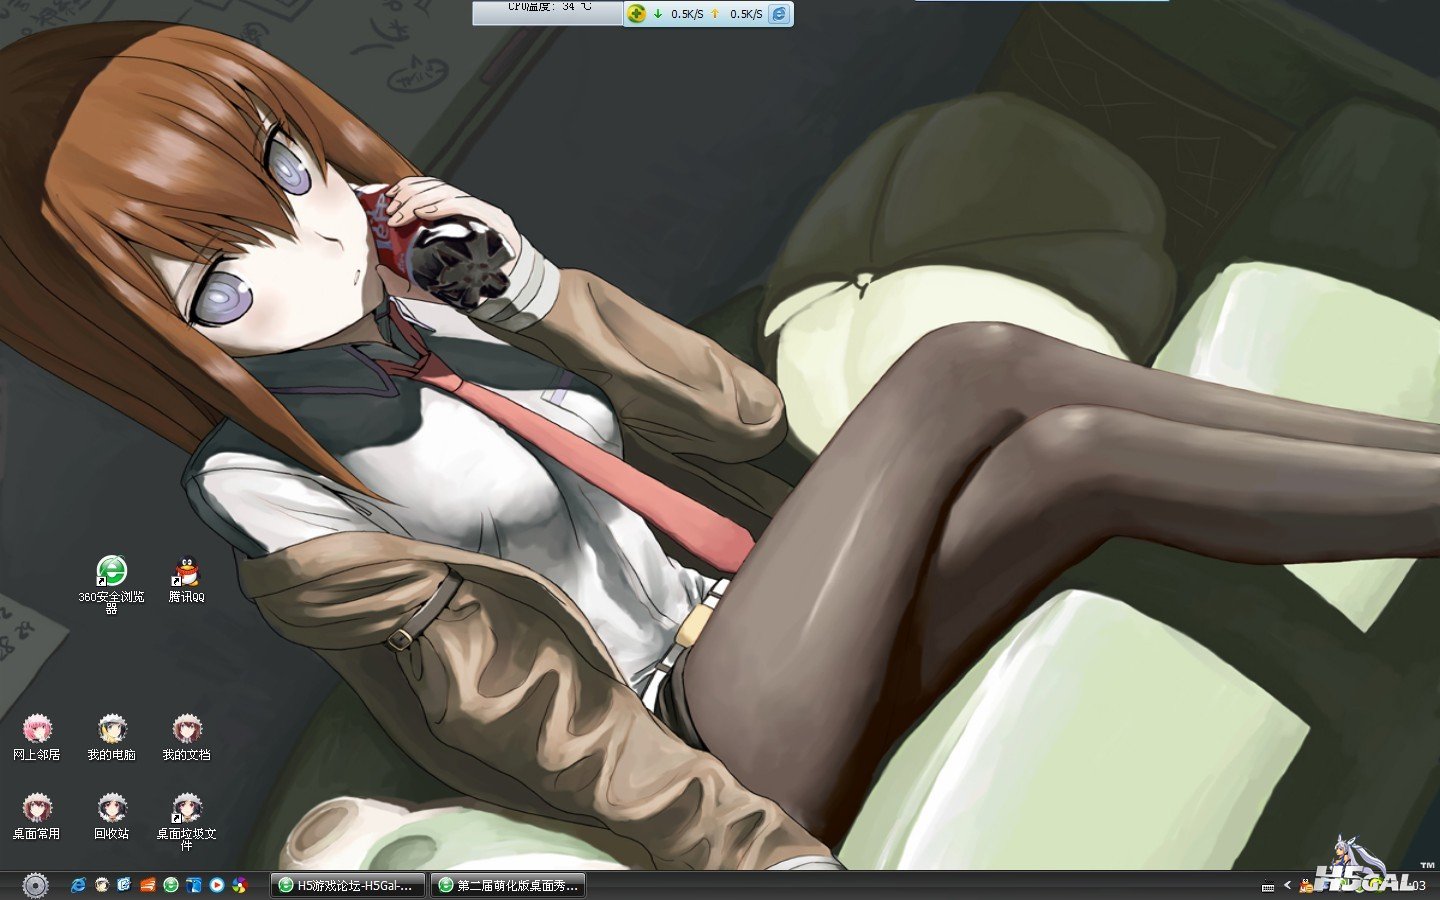
Task: Open the 网上邻居 desktop icon
Action: [37, 730]
